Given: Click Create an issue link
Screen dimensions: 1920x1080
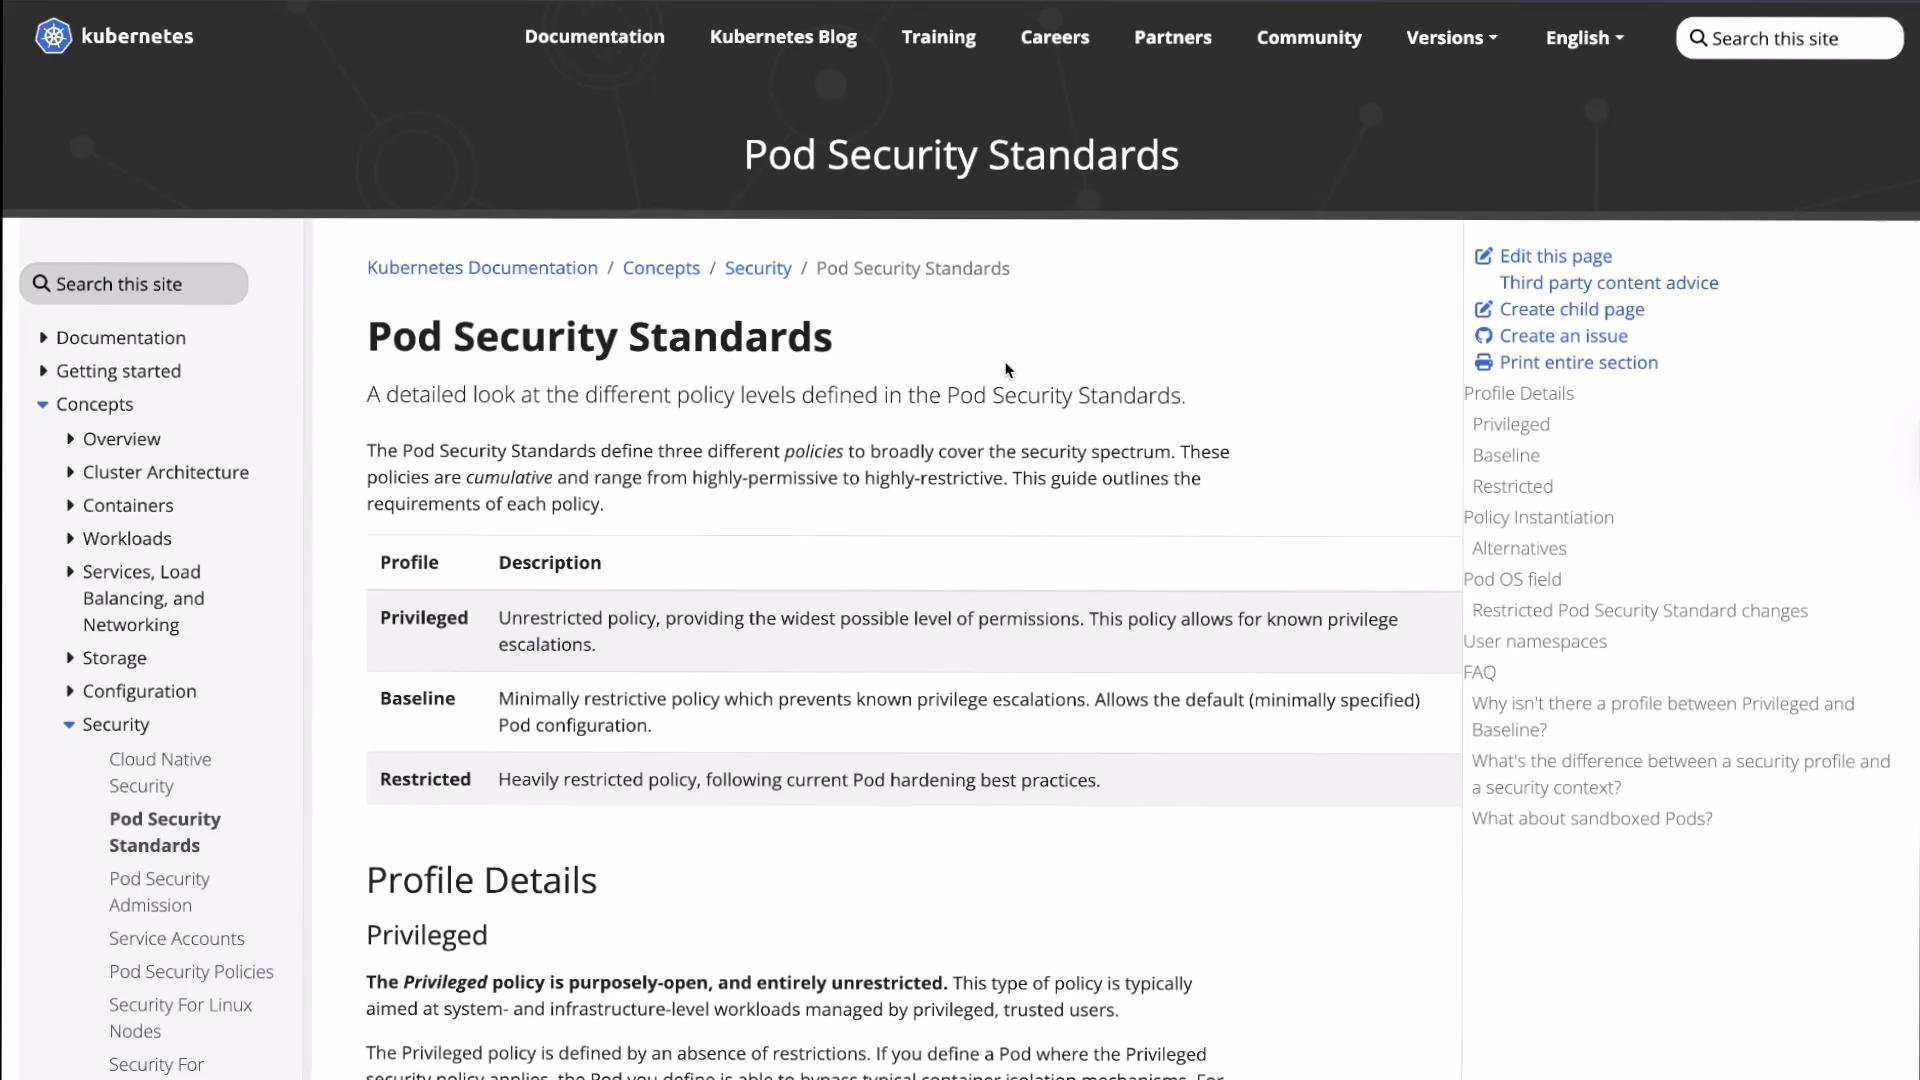Looking at the screenshot, I should coord(1563,336).
